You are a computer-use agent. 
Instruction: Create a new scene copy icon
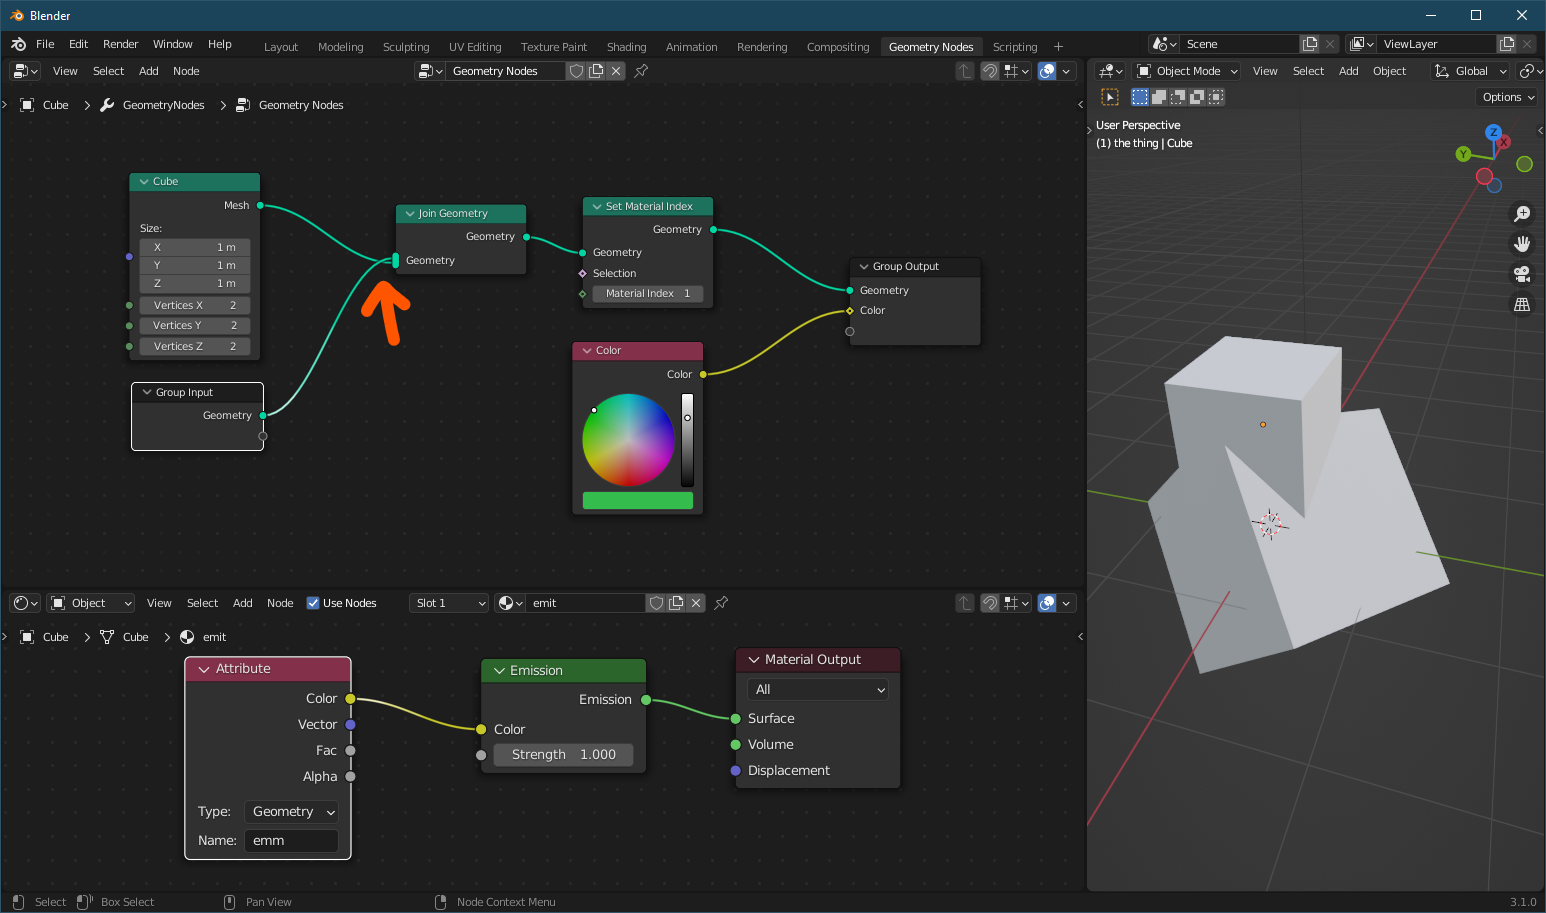click(x=1310, y=44)
